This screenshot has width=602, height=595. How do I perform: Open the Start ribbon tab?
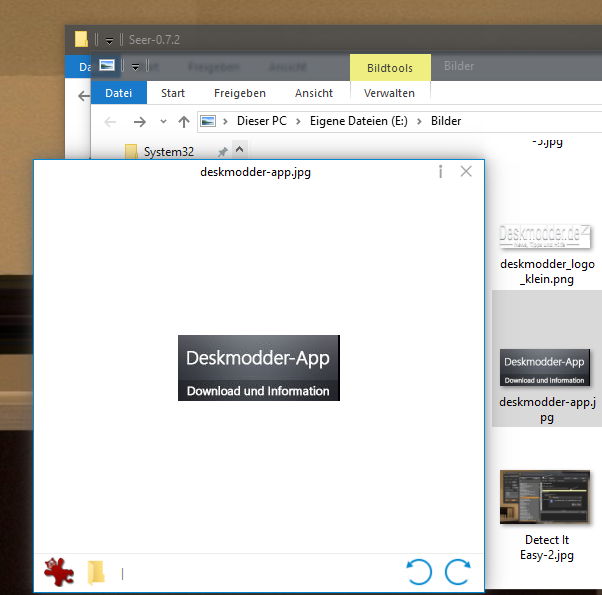[x=173, y=93]
